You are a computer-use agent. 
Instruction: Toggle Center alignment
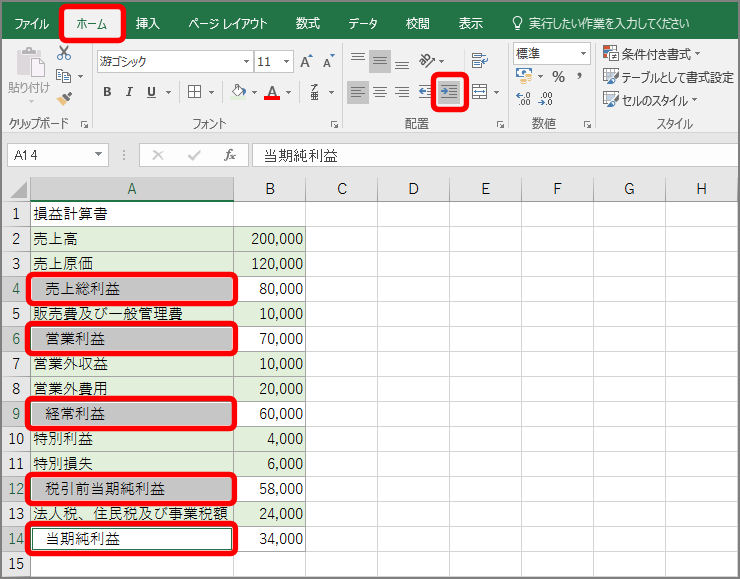380,92
